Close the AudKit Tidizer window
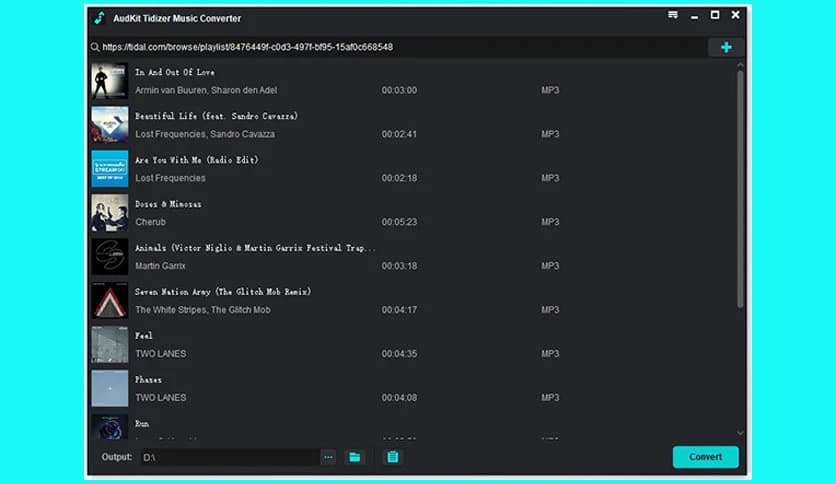This screenshot has height=484, width=836. point(735,15)
